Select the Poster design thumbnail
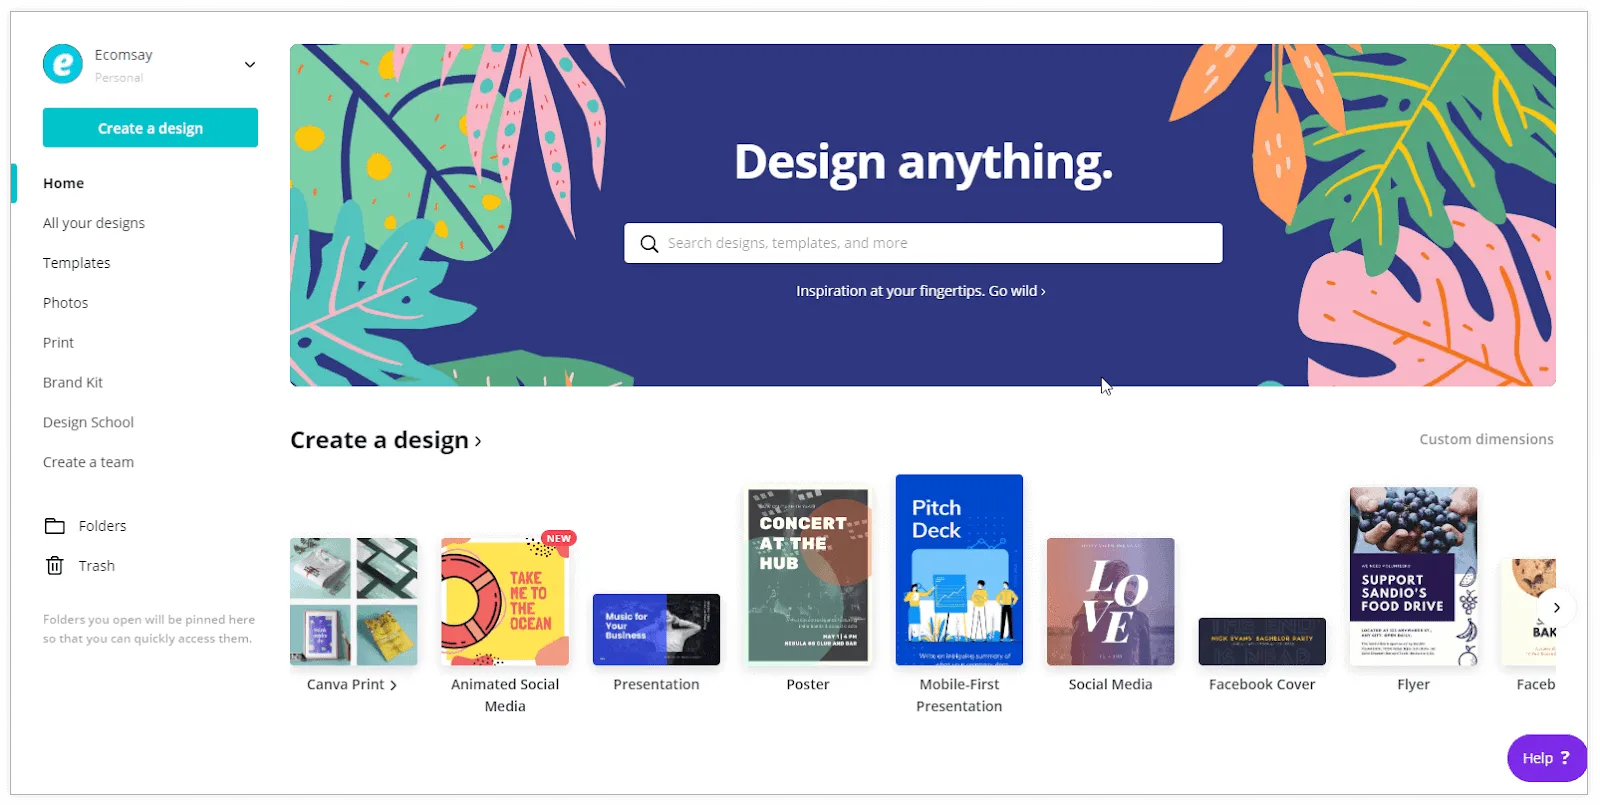This screenshot has width=1600, height=805. (x=808, y=576)
